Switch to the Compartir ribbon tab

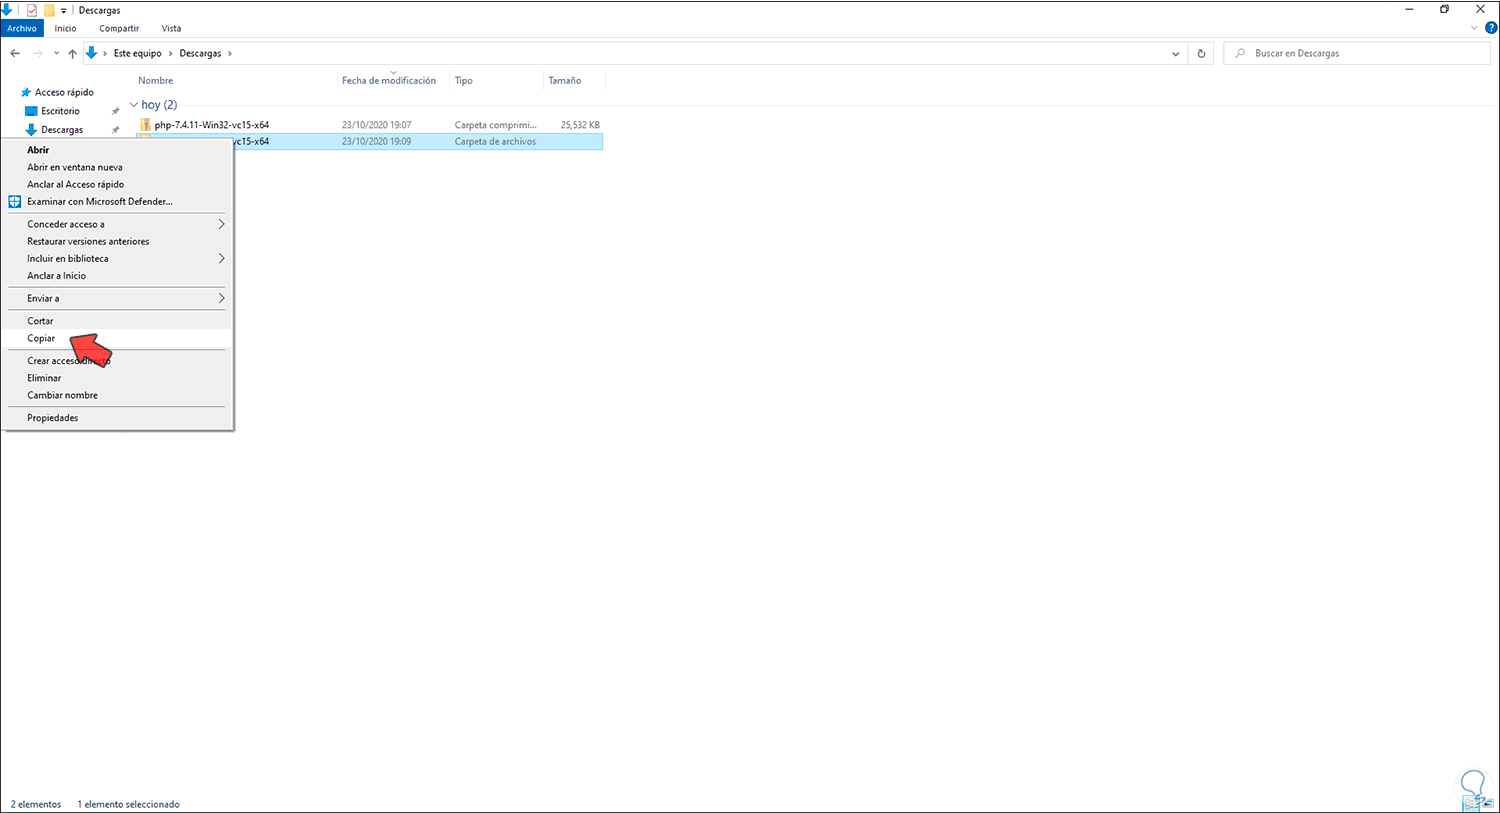coord(119,28)
